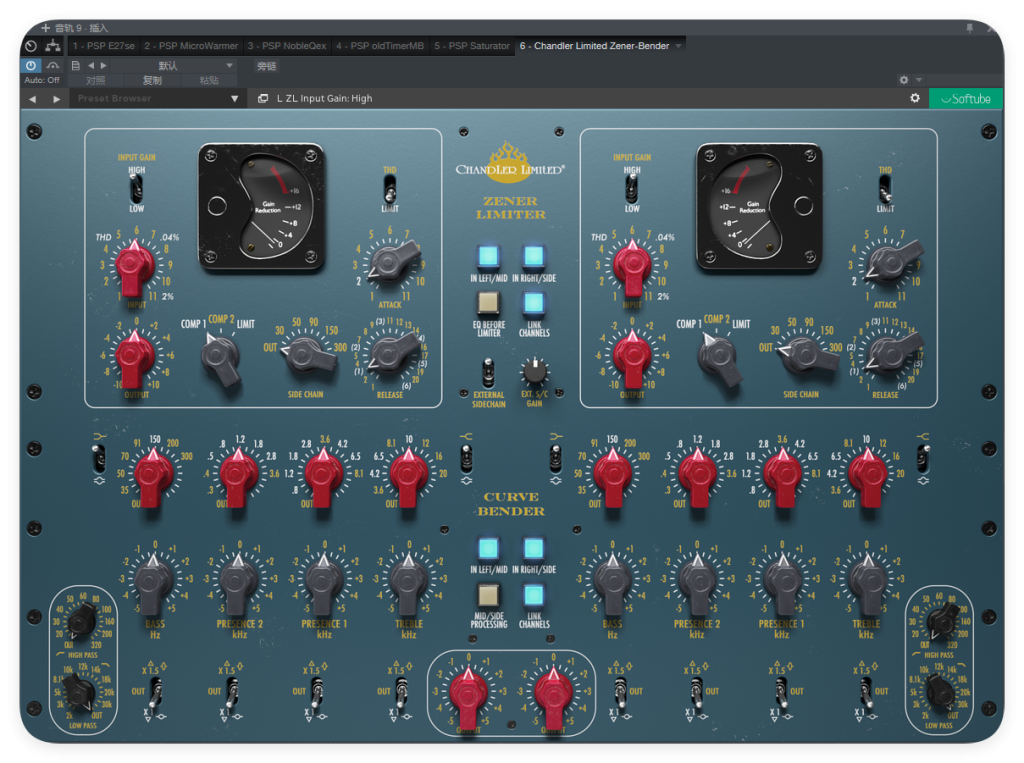Click the routing channel icon beside the tabs
The width and height of the screenshot is (1024, 763).
[53, 46]
